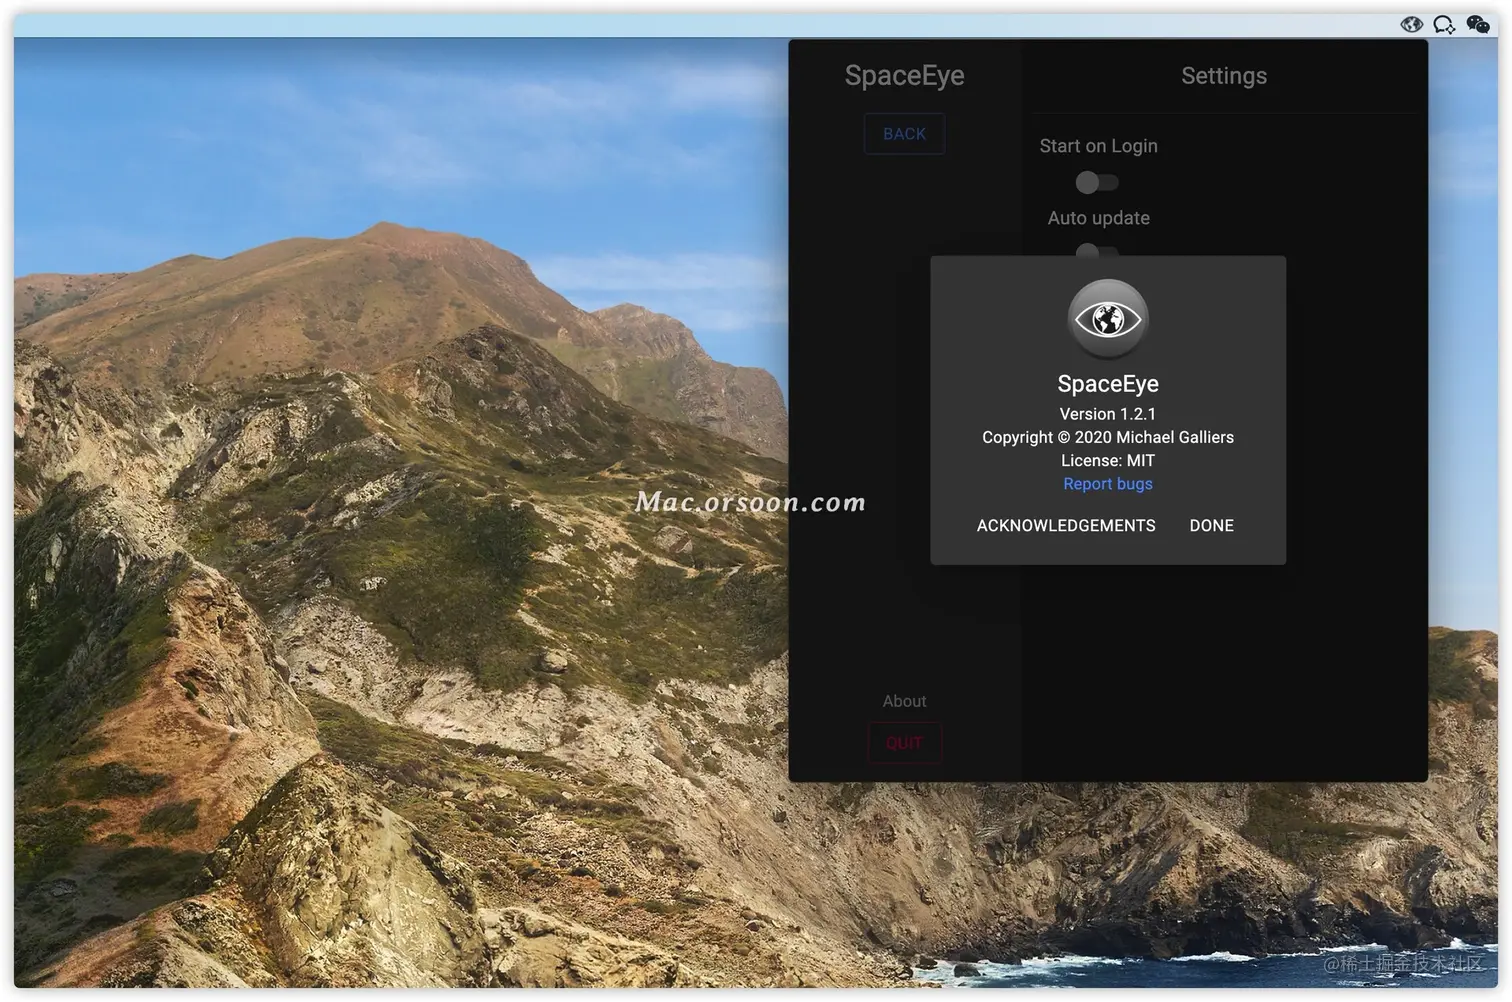The image size is (1512, 1002).
Task: Quit SpaceEye with the QUIT button
Action: point(904,743)
